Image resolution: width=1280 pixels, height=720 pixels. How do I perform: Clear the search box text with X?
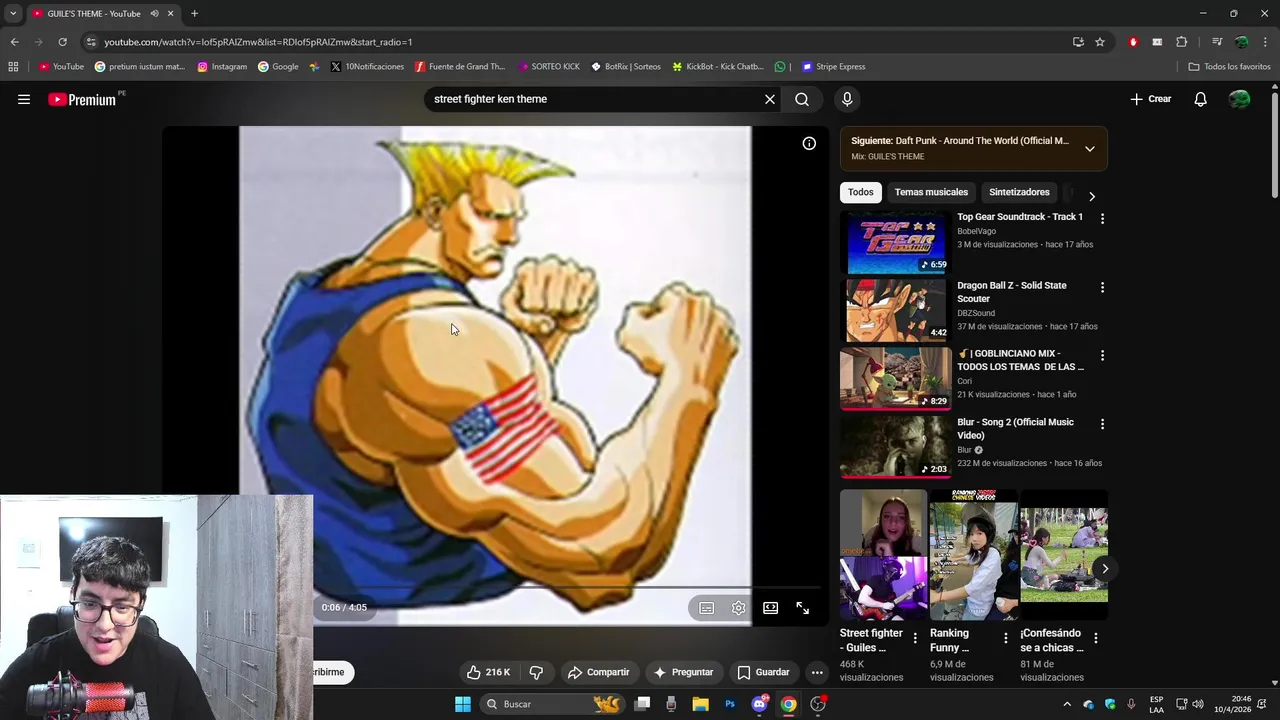(770, 99)
